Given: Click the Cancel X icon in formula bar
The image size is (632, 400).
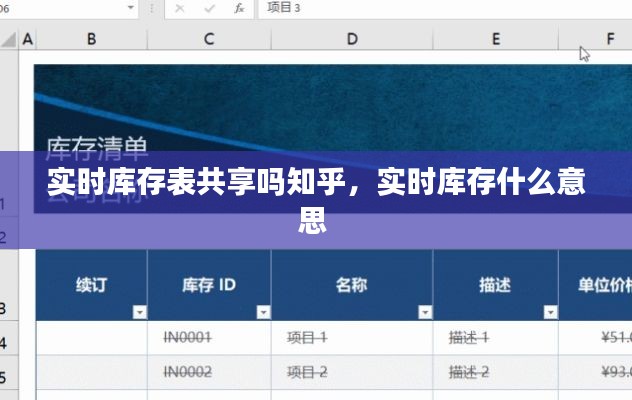Looking at the screenshot, I should pyautogui.click(x=179, y=8).
